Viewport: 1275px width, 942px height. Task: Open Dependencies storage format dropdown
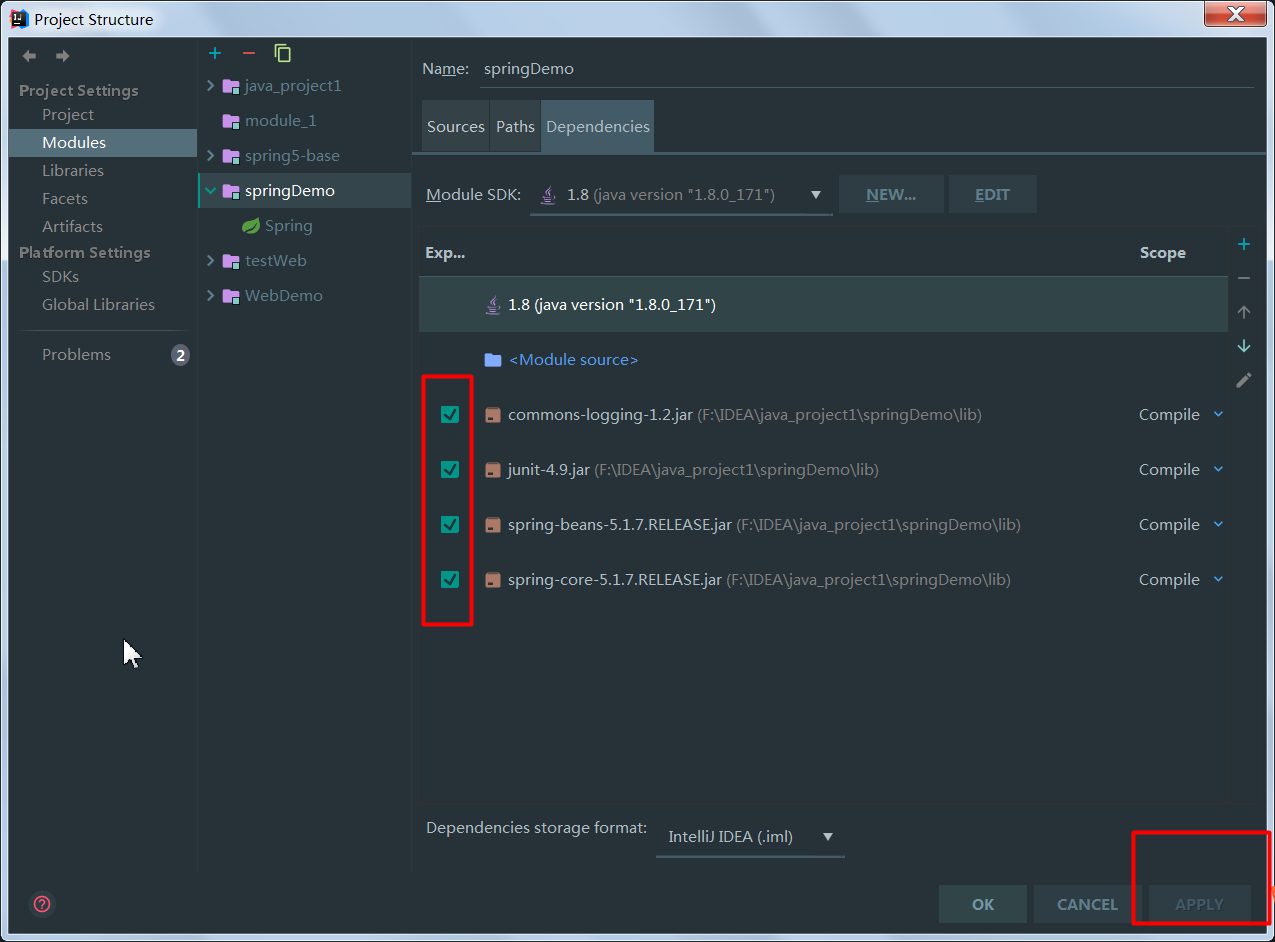750,837
